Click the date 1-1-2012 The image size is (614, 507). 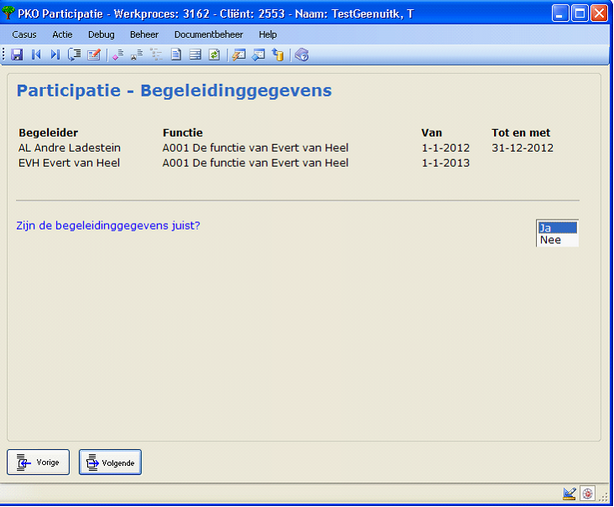(x=446, y=148)
